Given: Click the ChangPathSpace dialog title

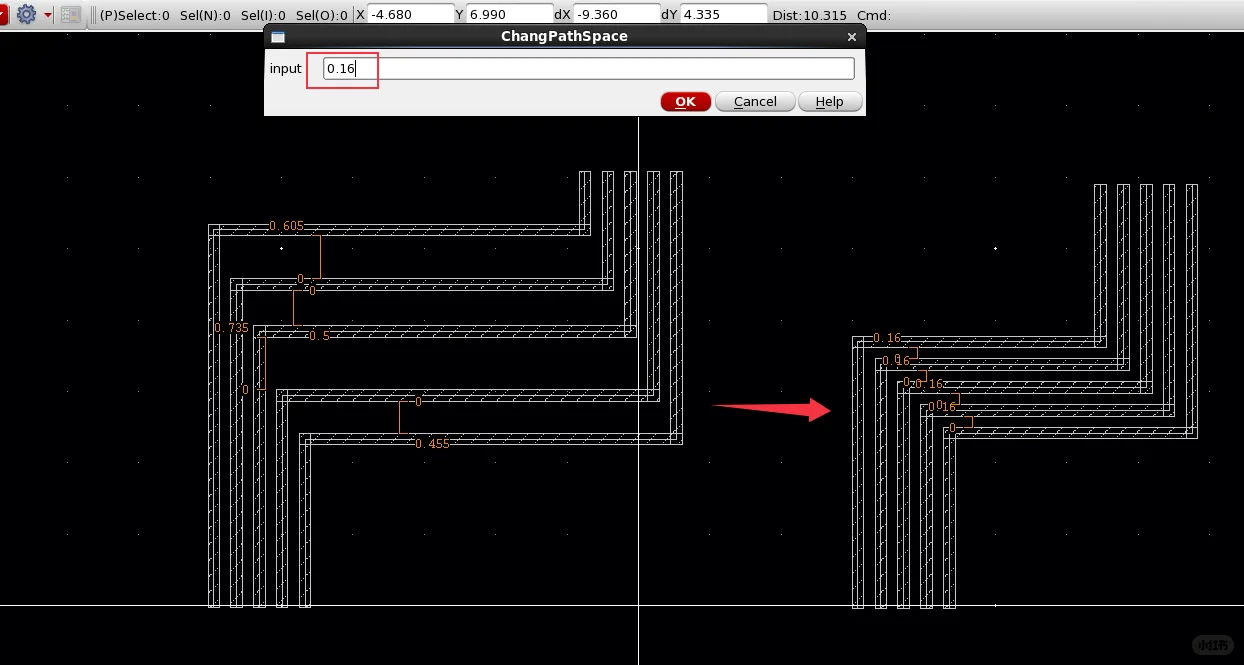Looking at the screenshot, I should pos(564,37).
